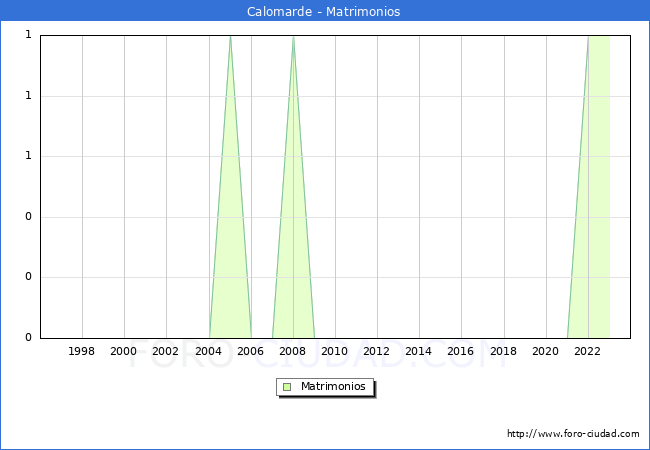This screenshot has width=650, height=450.
Task: Click the Calomarde - Matrimonios chart title
Action: [324, 11]
